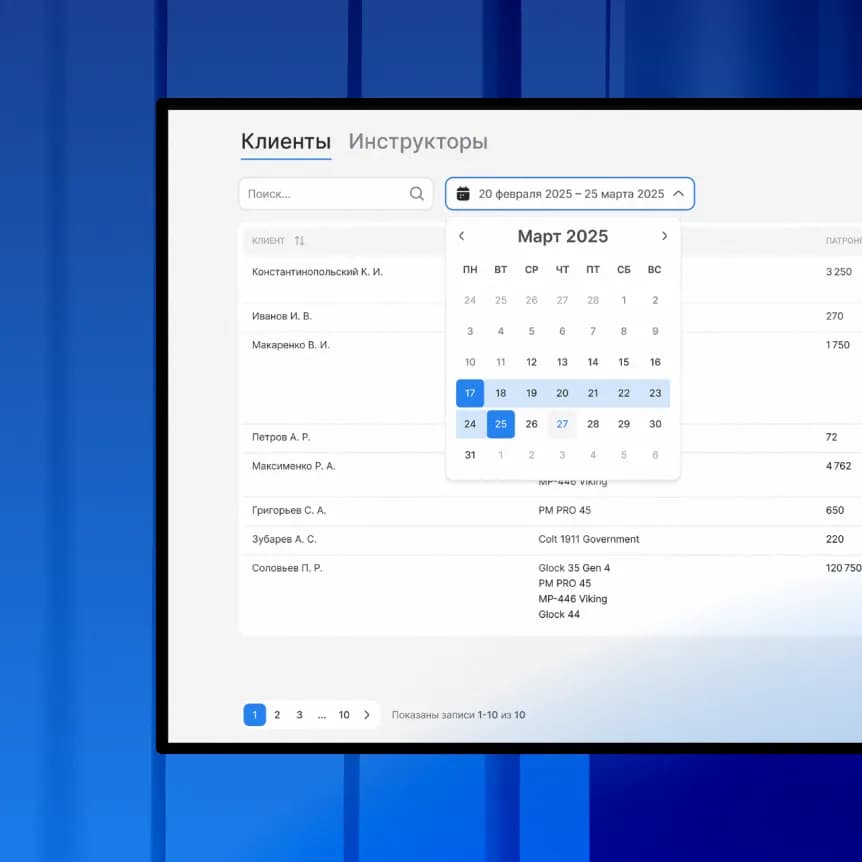Click the search magnifier icon
862x862 pixels.
(417, 194)
